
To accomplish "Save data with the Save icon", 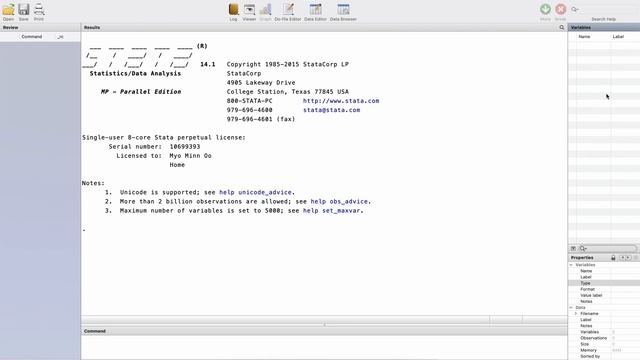I will 24,10.
